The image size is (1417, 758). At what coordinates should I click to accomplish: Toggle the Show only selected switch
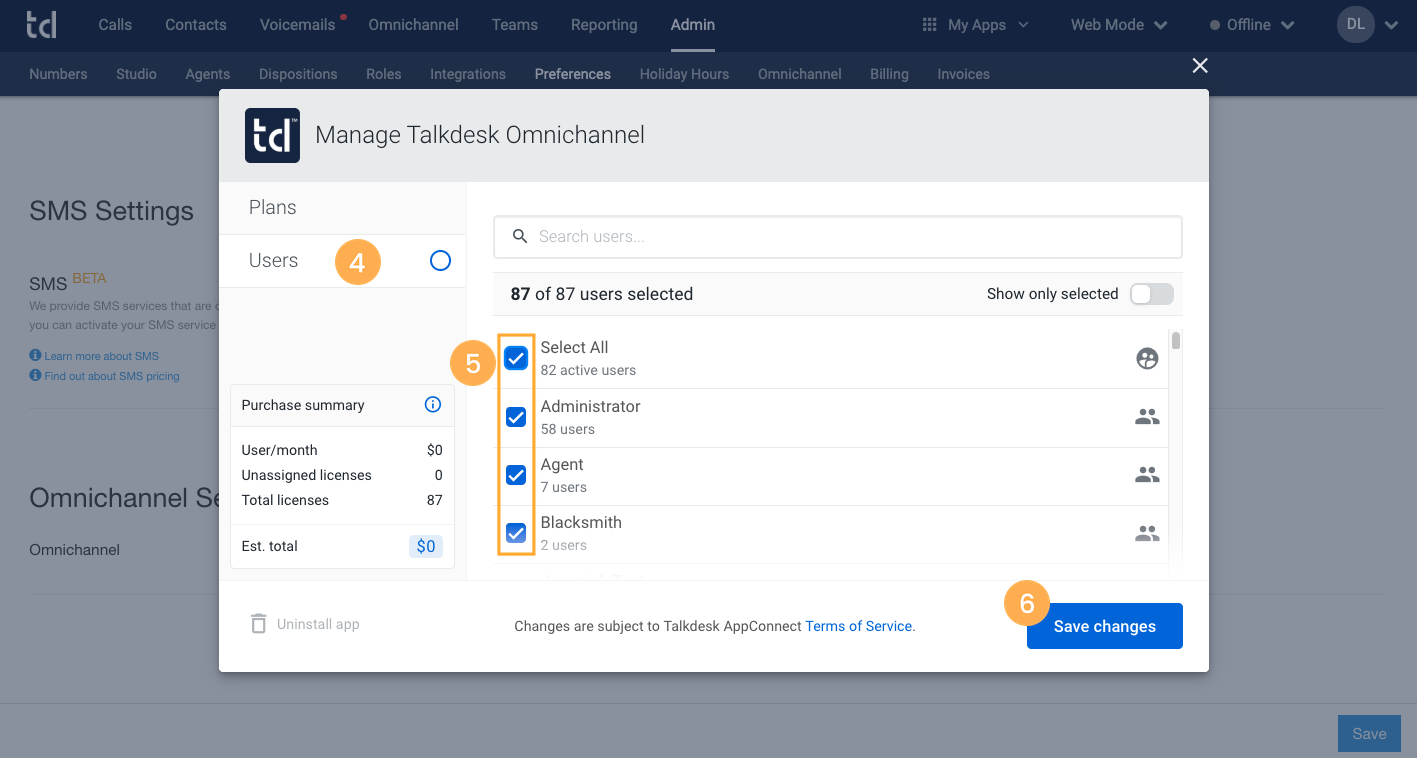point(1151,294)
